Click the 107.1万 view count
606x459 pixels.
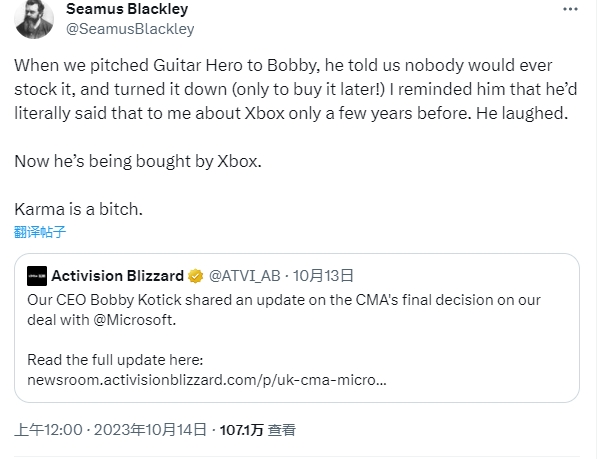pos(243,430)
